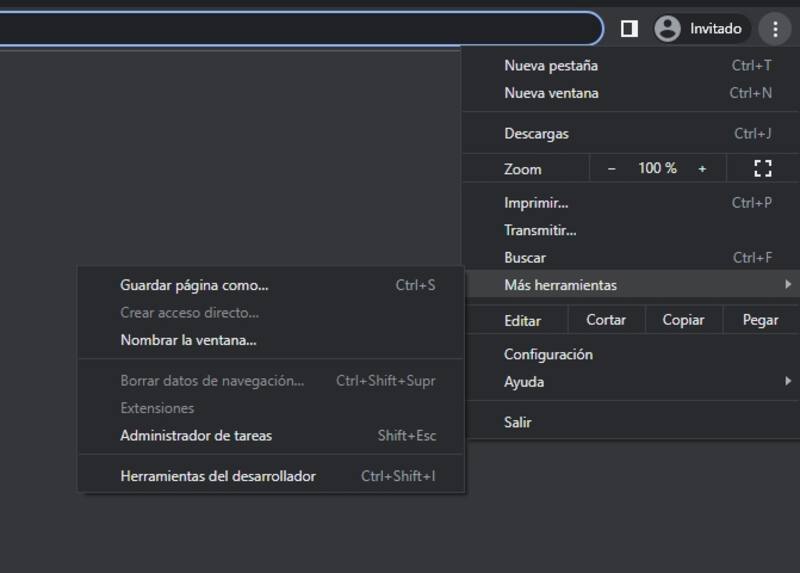Choose Guardar página como... in submenu

[194, 285]
